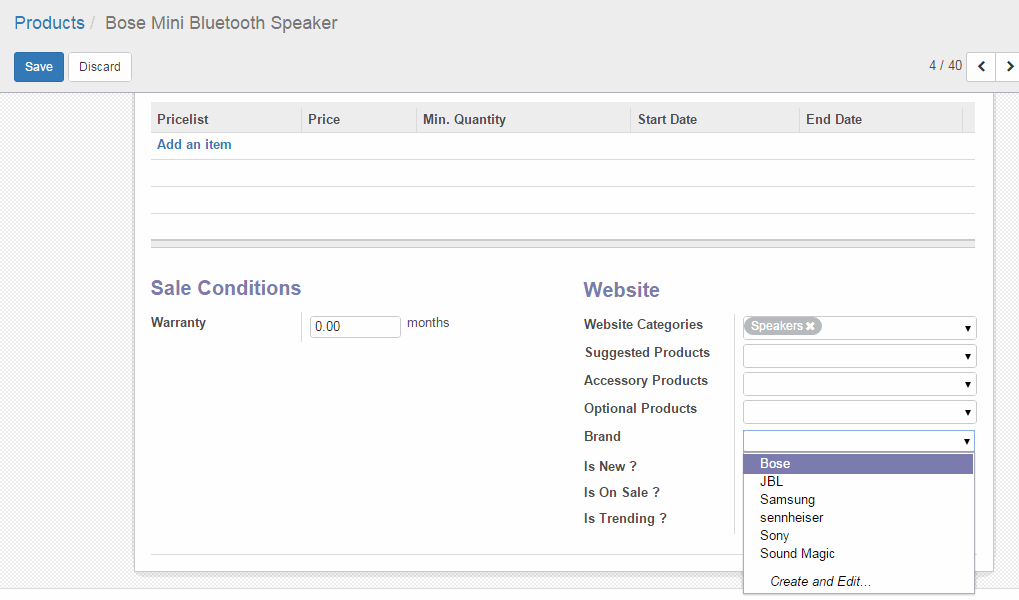Click the Pricelist column header
The image size is (1019, 600).
tap(226, 120)
